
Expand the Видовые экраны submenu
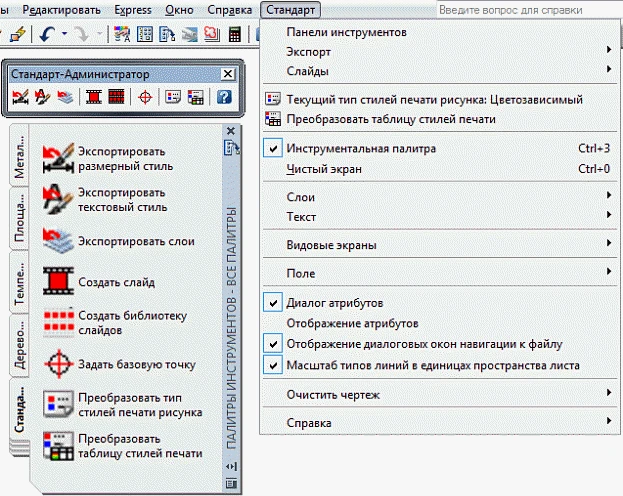pos(331,243)
